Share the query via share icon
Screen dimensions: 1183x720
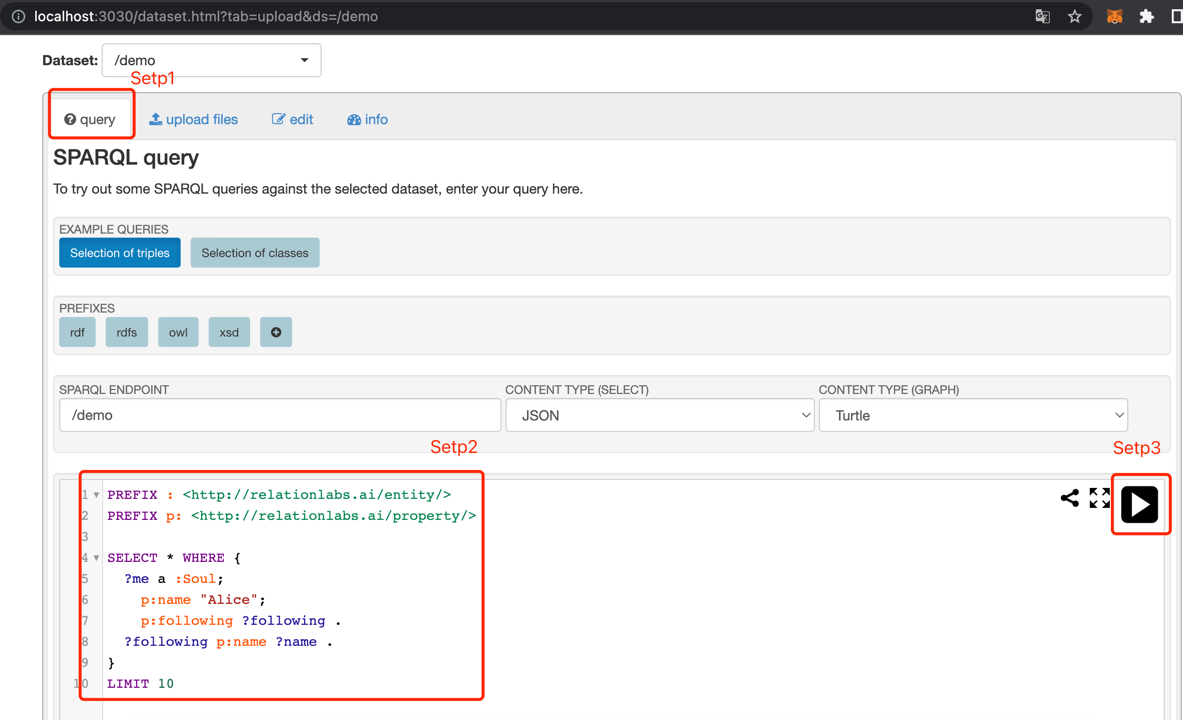1069,498
